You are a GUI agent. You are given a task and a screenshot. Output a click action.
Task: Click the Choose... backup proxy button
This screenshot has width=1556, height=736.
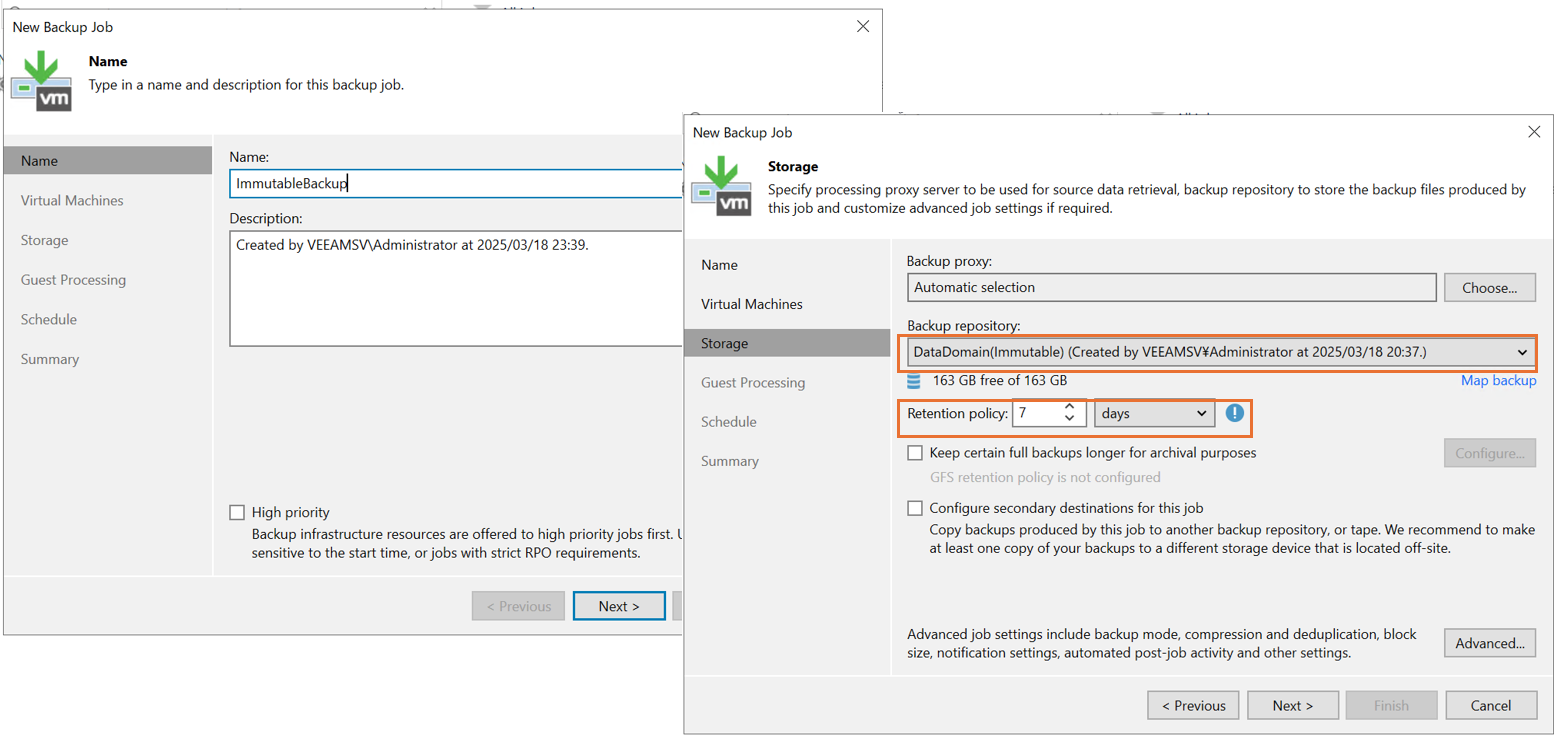coord(1490,287)
